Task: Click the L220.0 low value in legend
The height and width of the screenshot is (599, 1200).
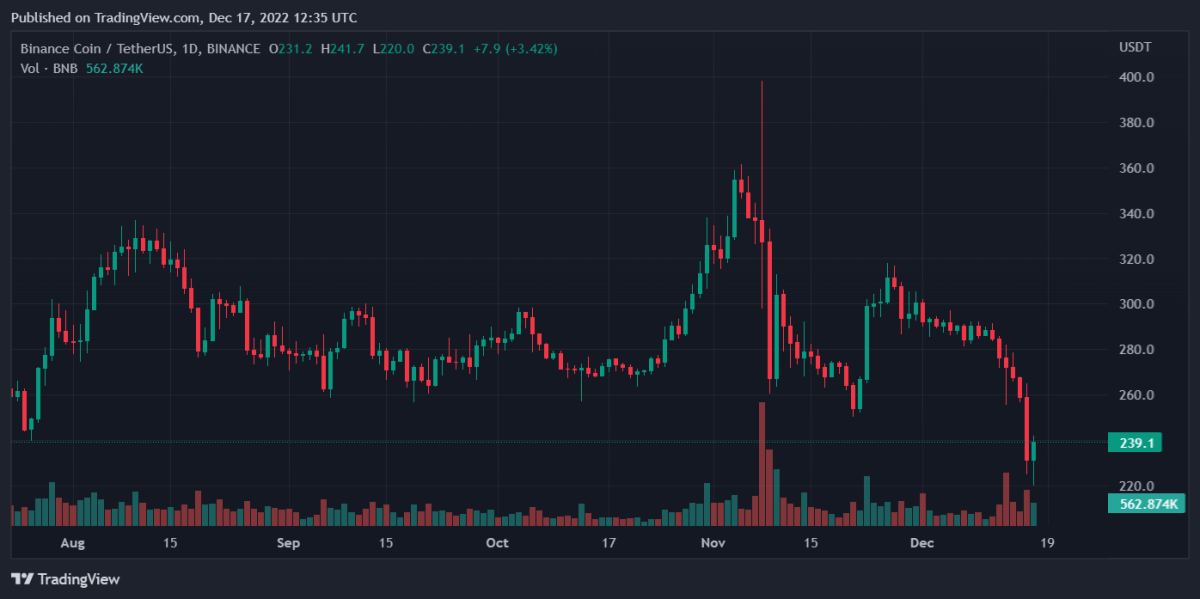Action: point(396,48)
